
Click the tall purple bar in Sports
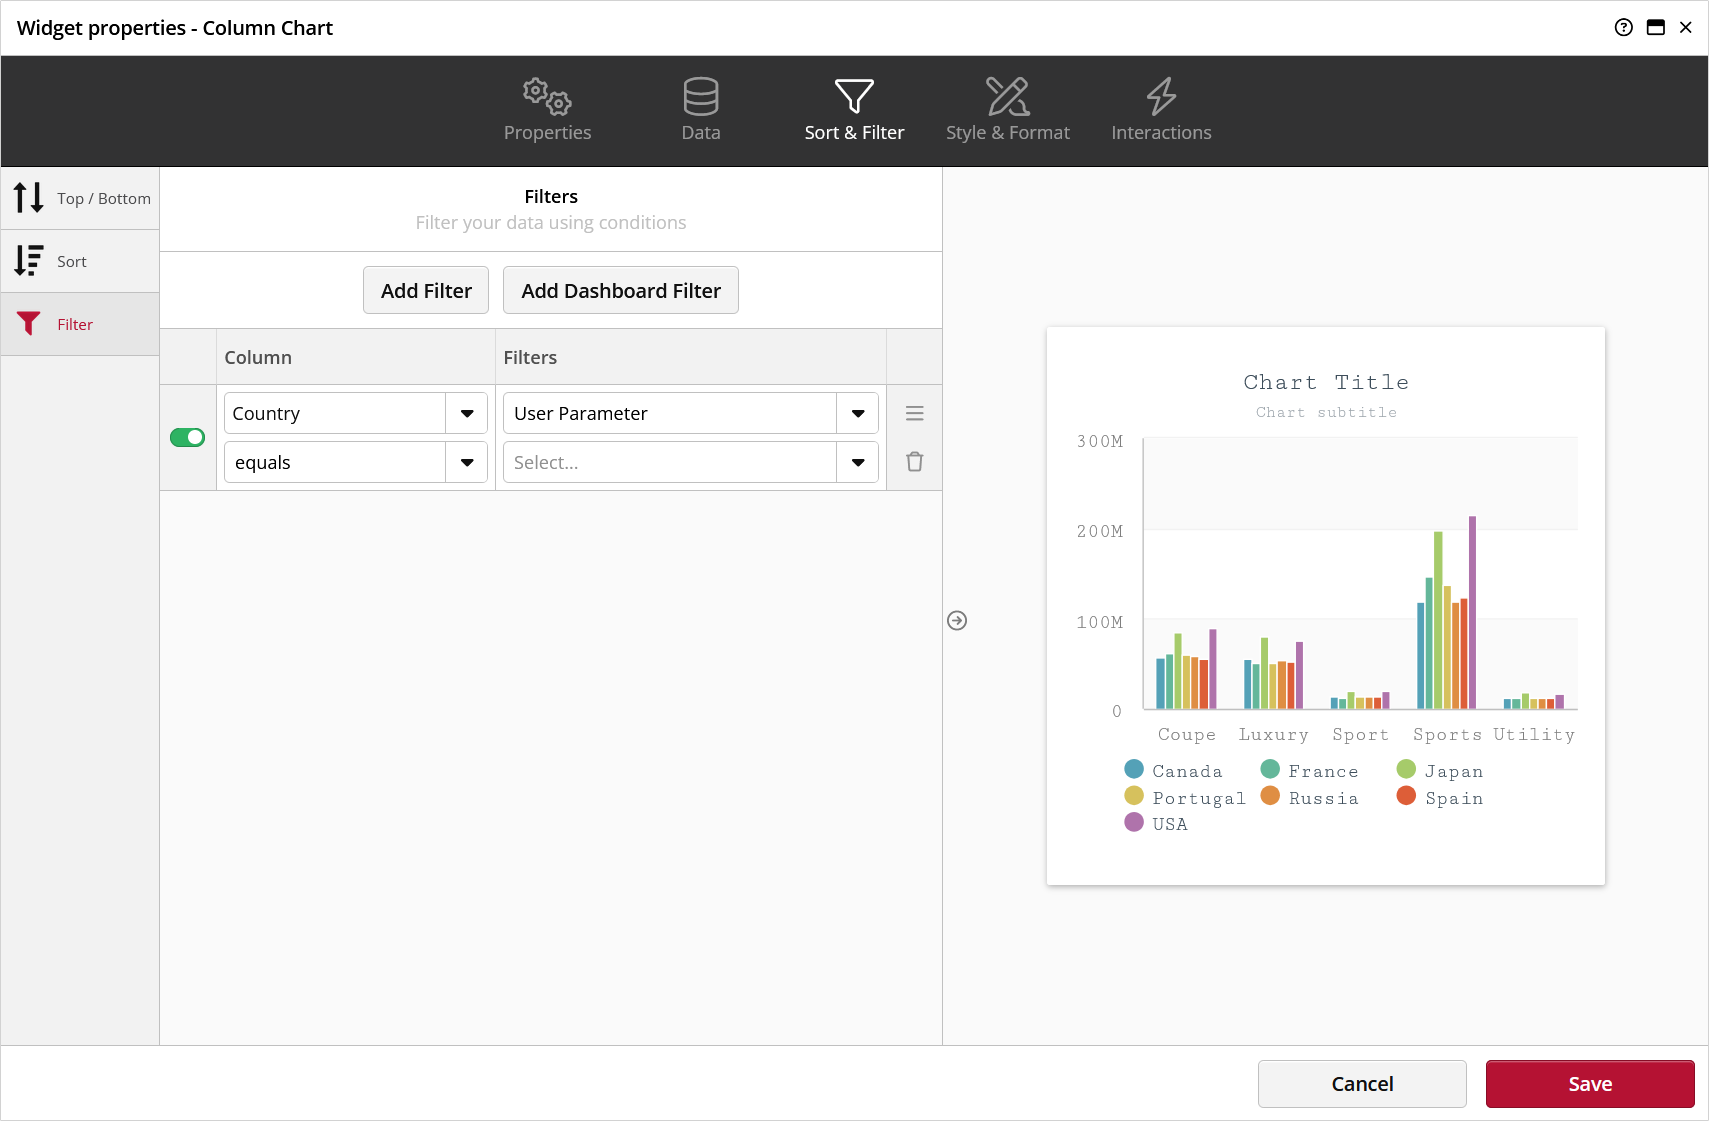pos(1472,613)
